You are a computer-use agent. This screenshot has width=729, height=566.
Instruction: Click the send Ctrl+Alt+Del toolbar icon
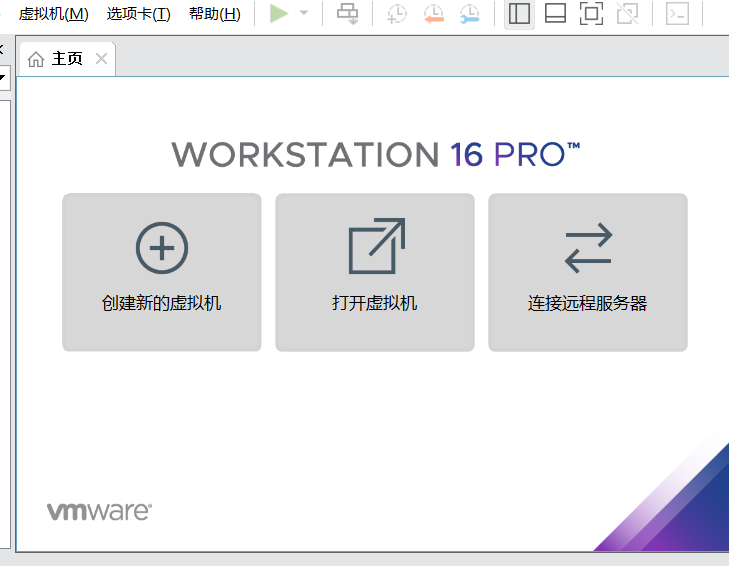(348, 13)
